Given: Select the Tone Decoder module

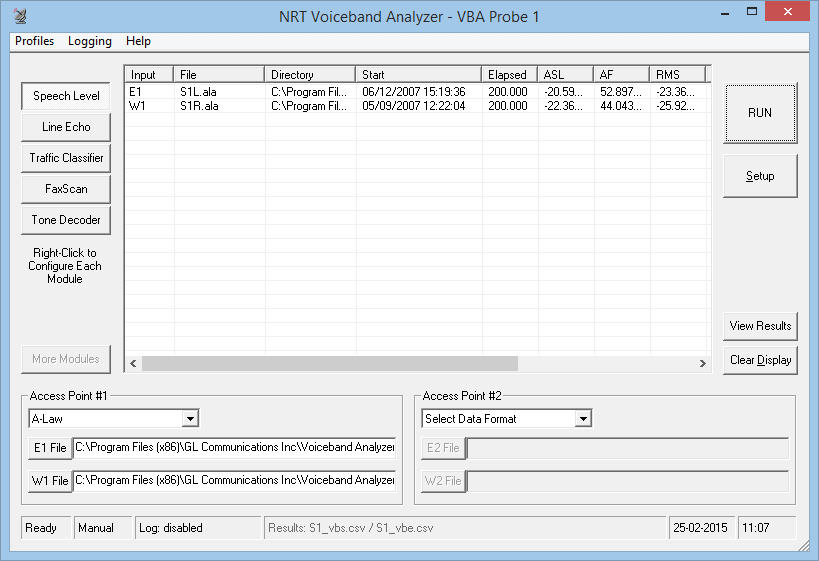Looking at the screenshot, I should click(66, 220).
